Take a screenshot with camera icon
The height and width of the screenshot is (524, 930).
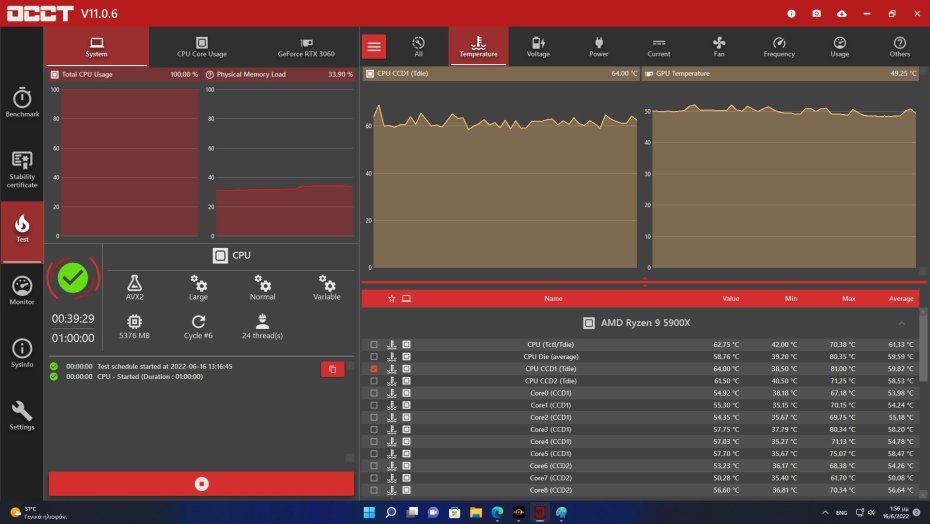tap(817, 13)
